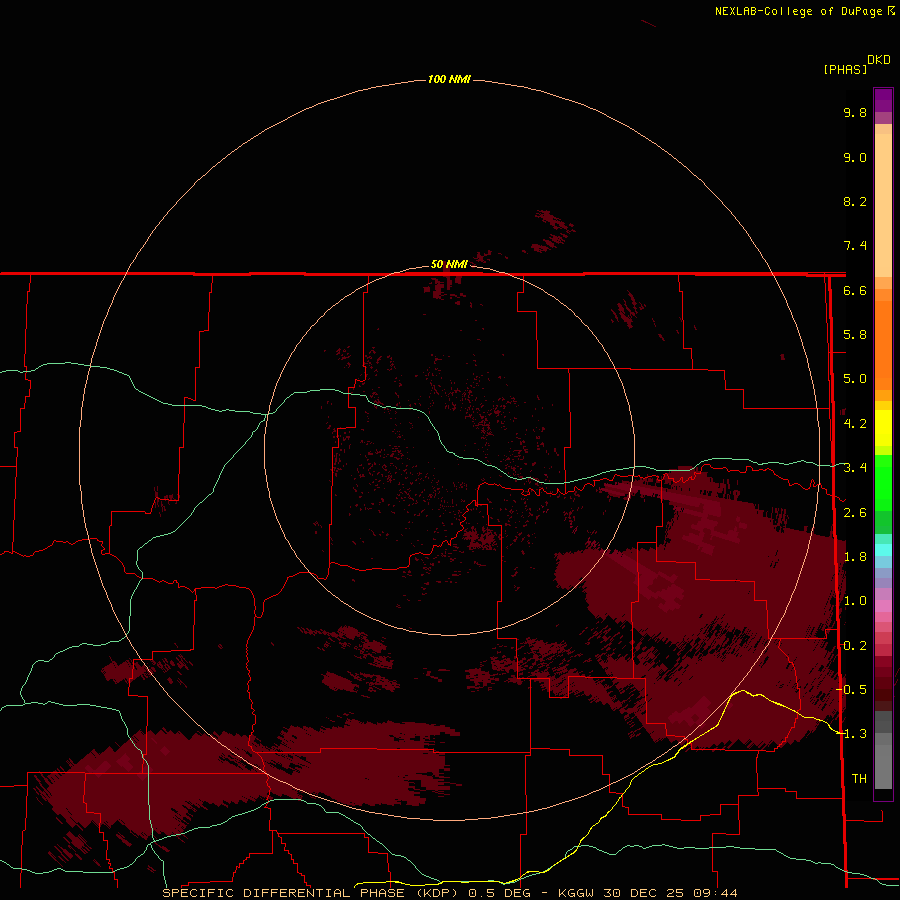
Task: Click the 4.2 legend value
Action: [x=855, y=424]
